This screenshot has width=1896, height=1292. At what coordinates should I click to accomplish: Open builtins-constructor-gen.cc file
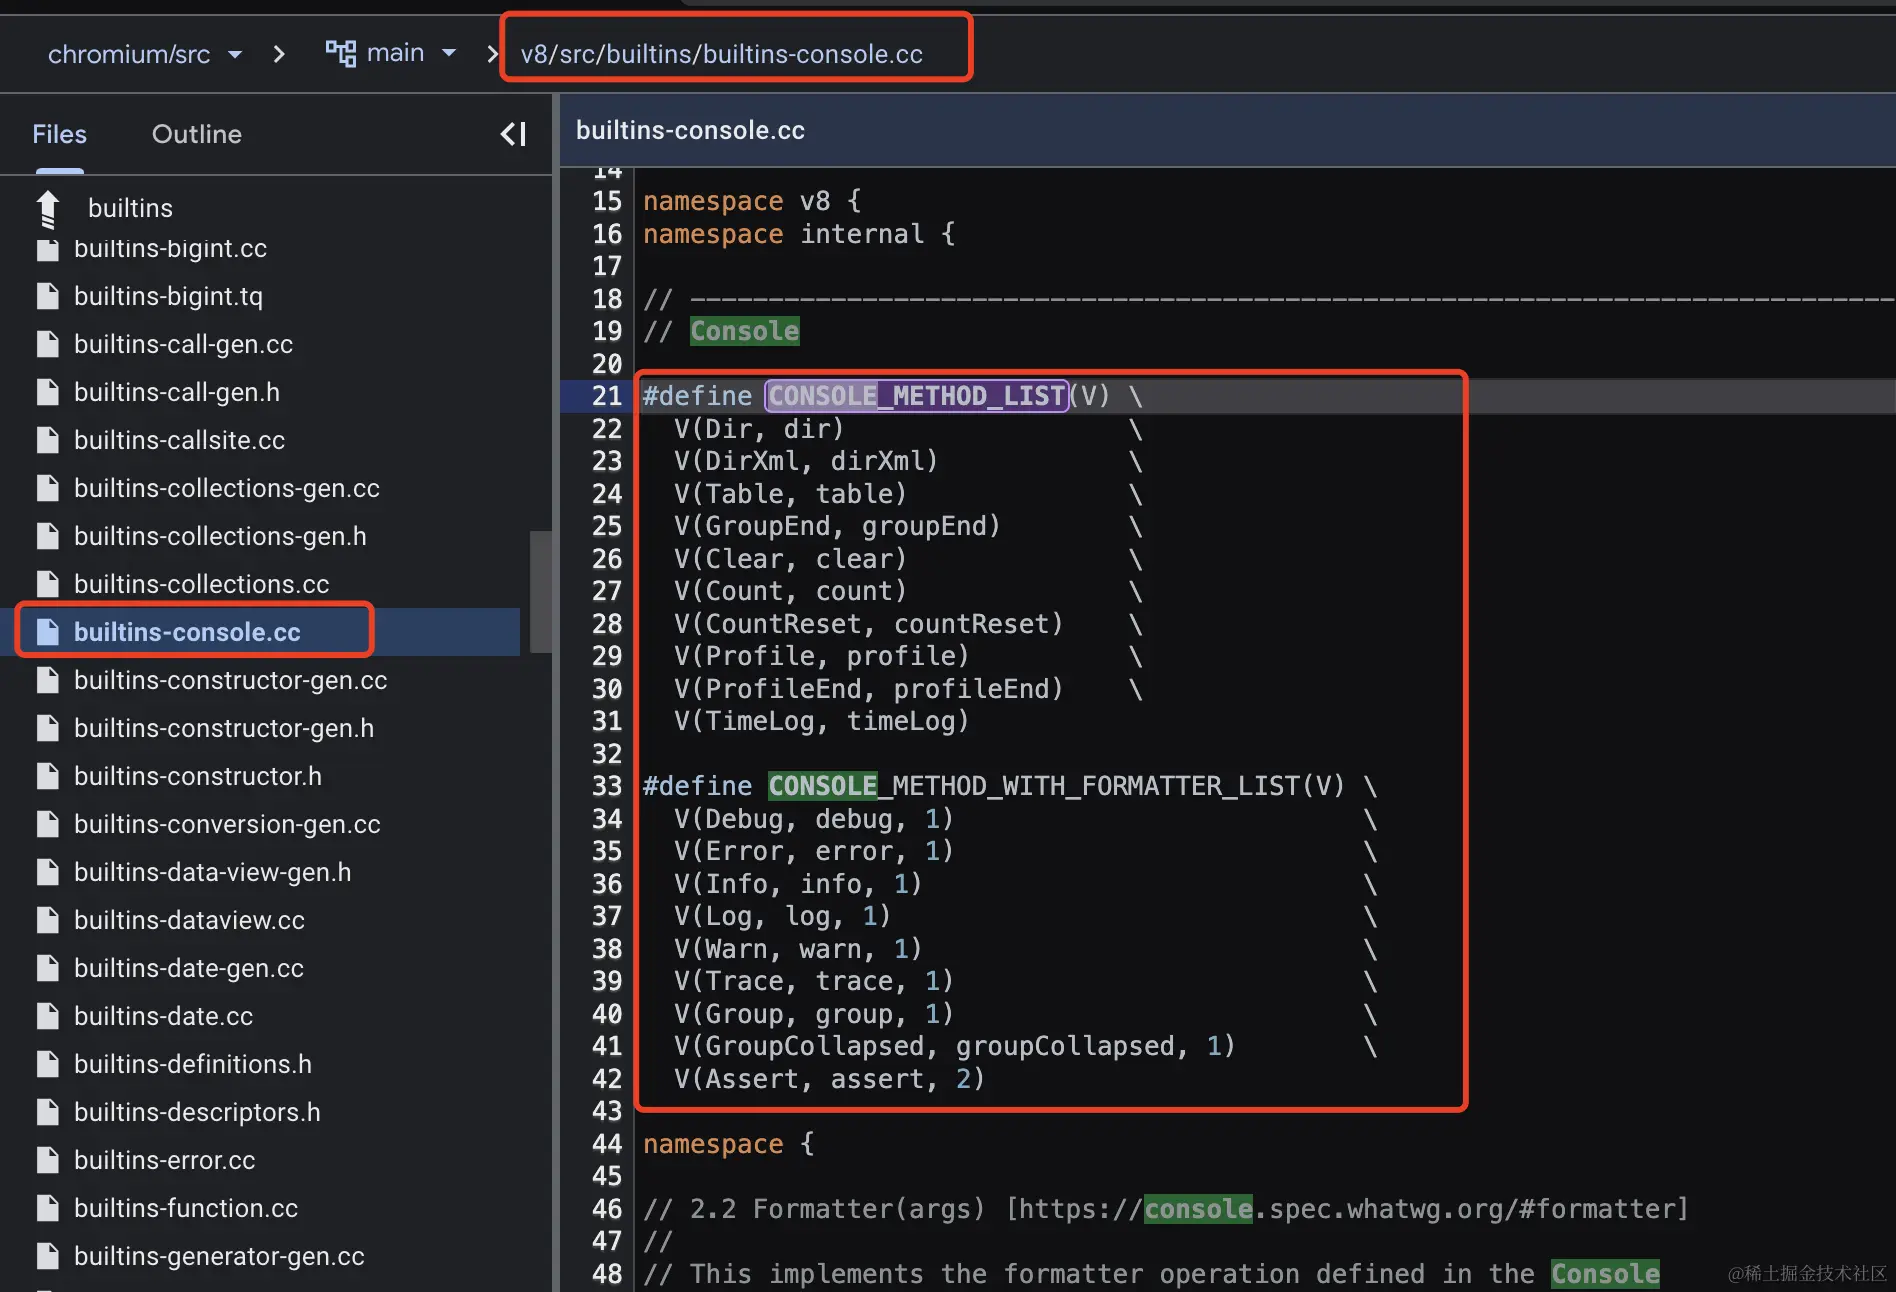[230, 680]
